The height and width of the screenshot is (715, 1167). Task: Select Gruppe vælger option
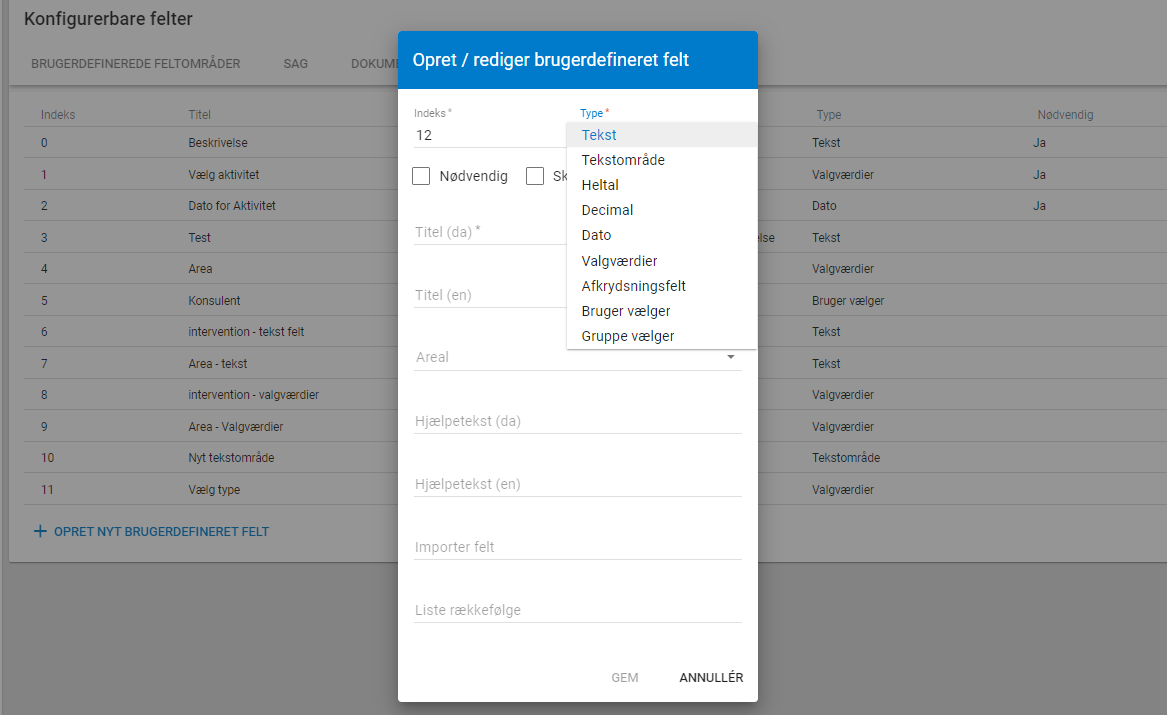pos(662,336)
